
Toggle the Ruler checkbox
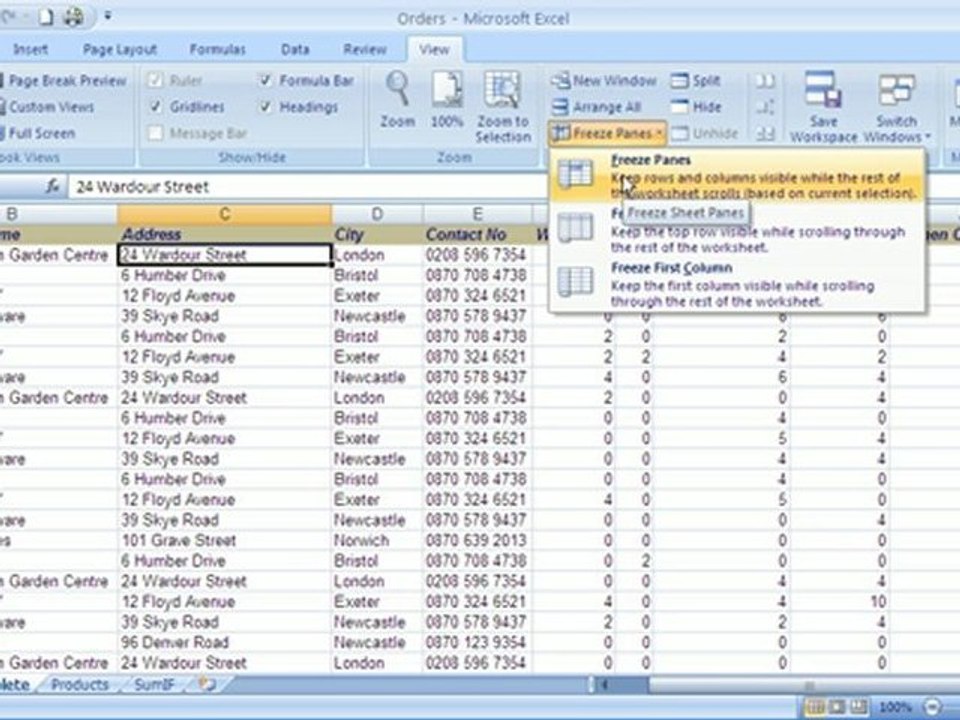pyautogui.click(x=156, y=81)
